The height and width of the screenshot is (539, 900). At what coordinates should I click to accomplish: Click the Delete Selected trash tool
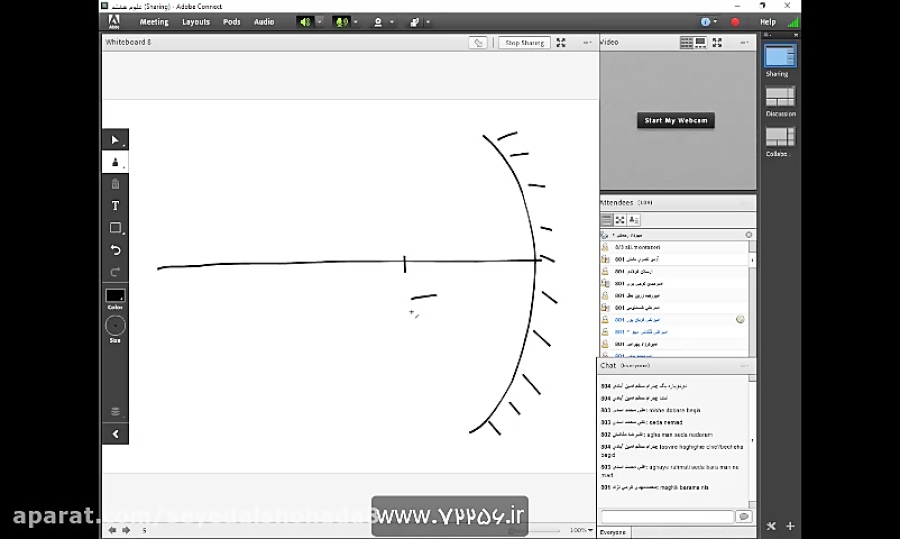115,184
